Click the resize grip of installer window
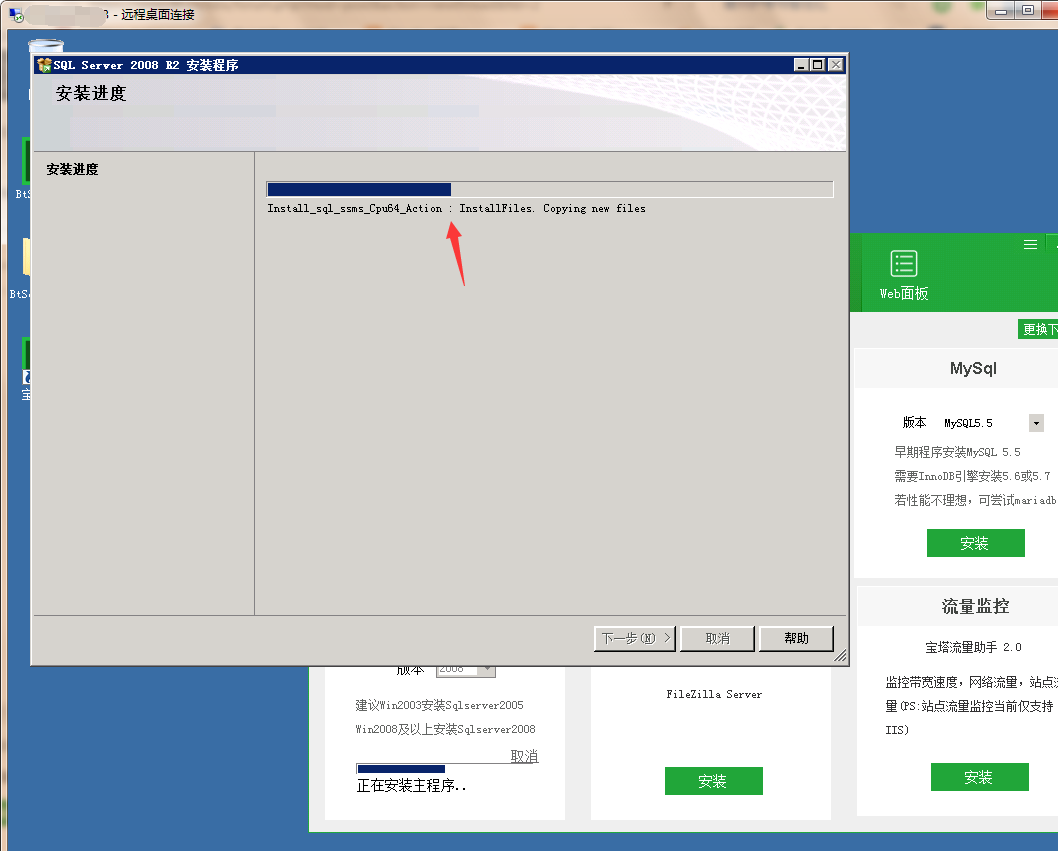 click(840, 656)
